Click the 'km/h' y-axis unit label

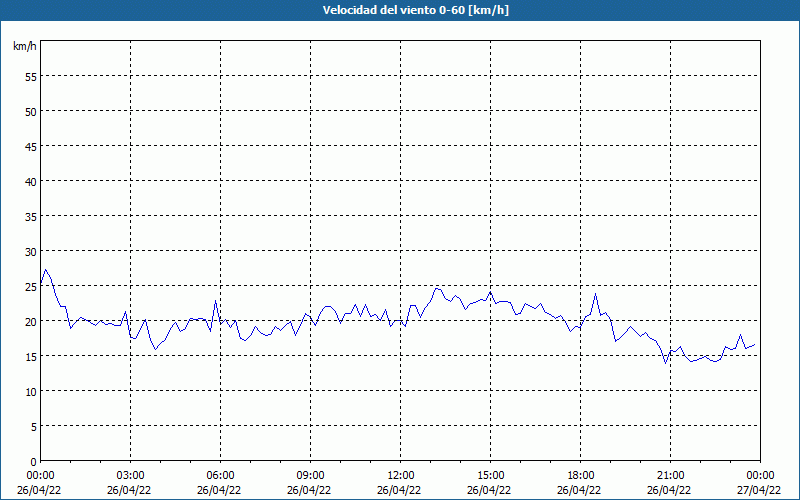[25, 46]
